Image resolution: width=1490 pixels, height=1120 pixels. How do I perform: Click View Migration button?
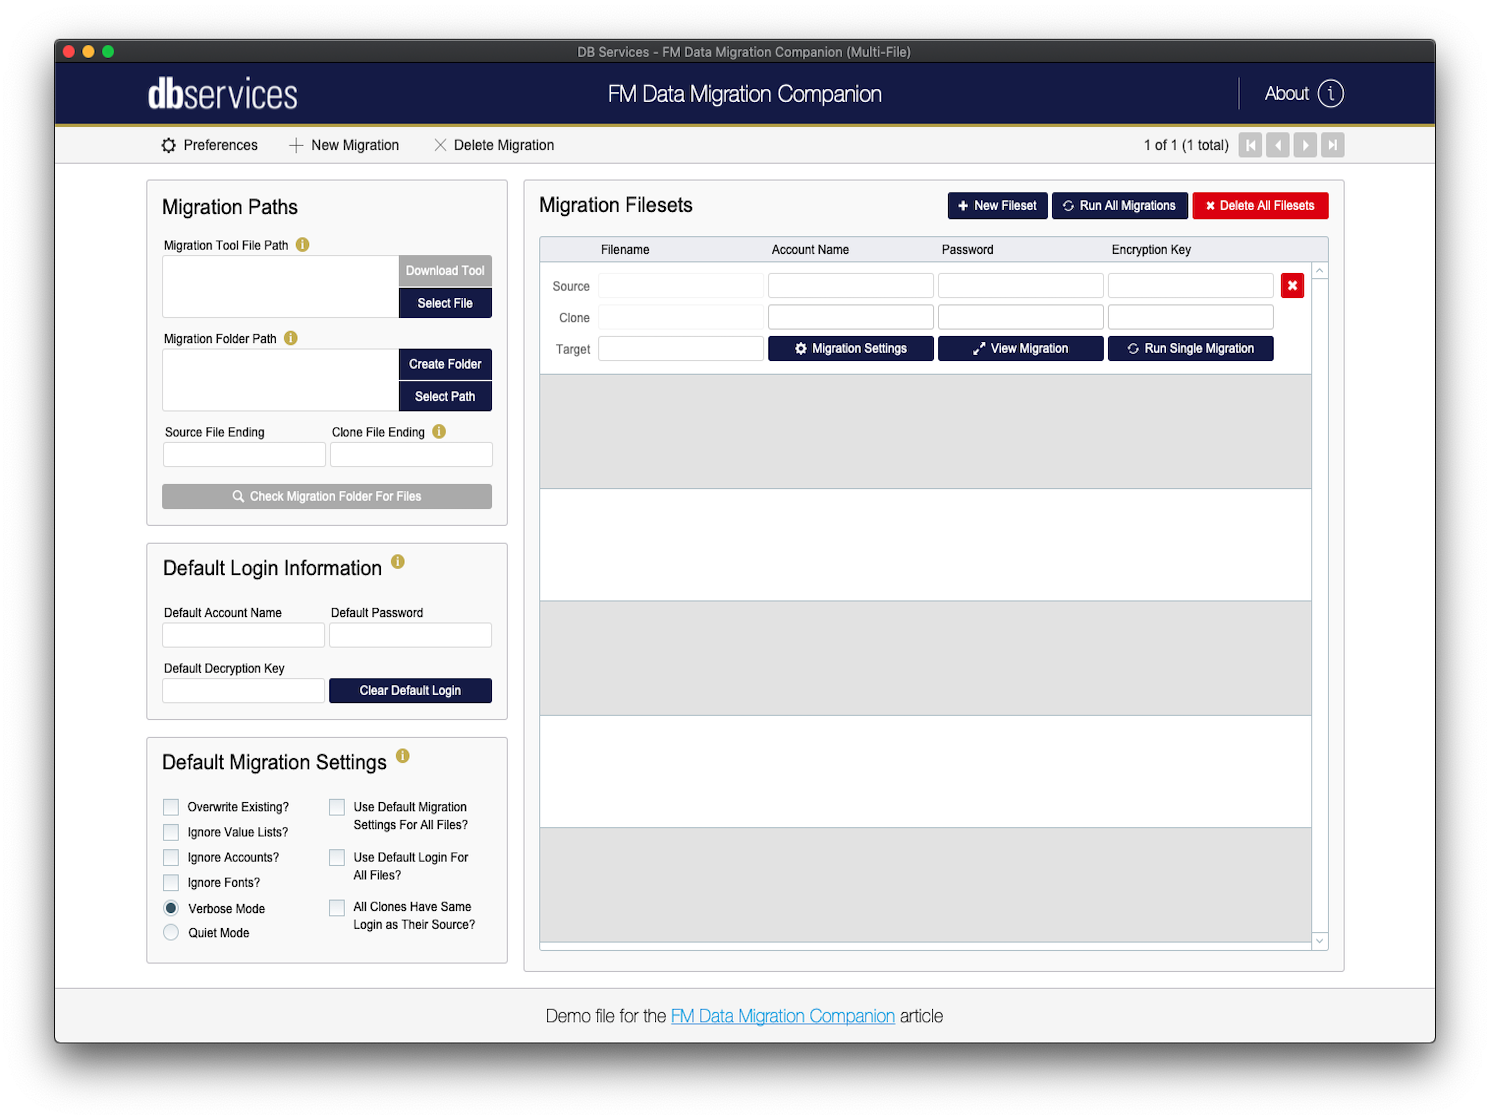[1021, 348]
